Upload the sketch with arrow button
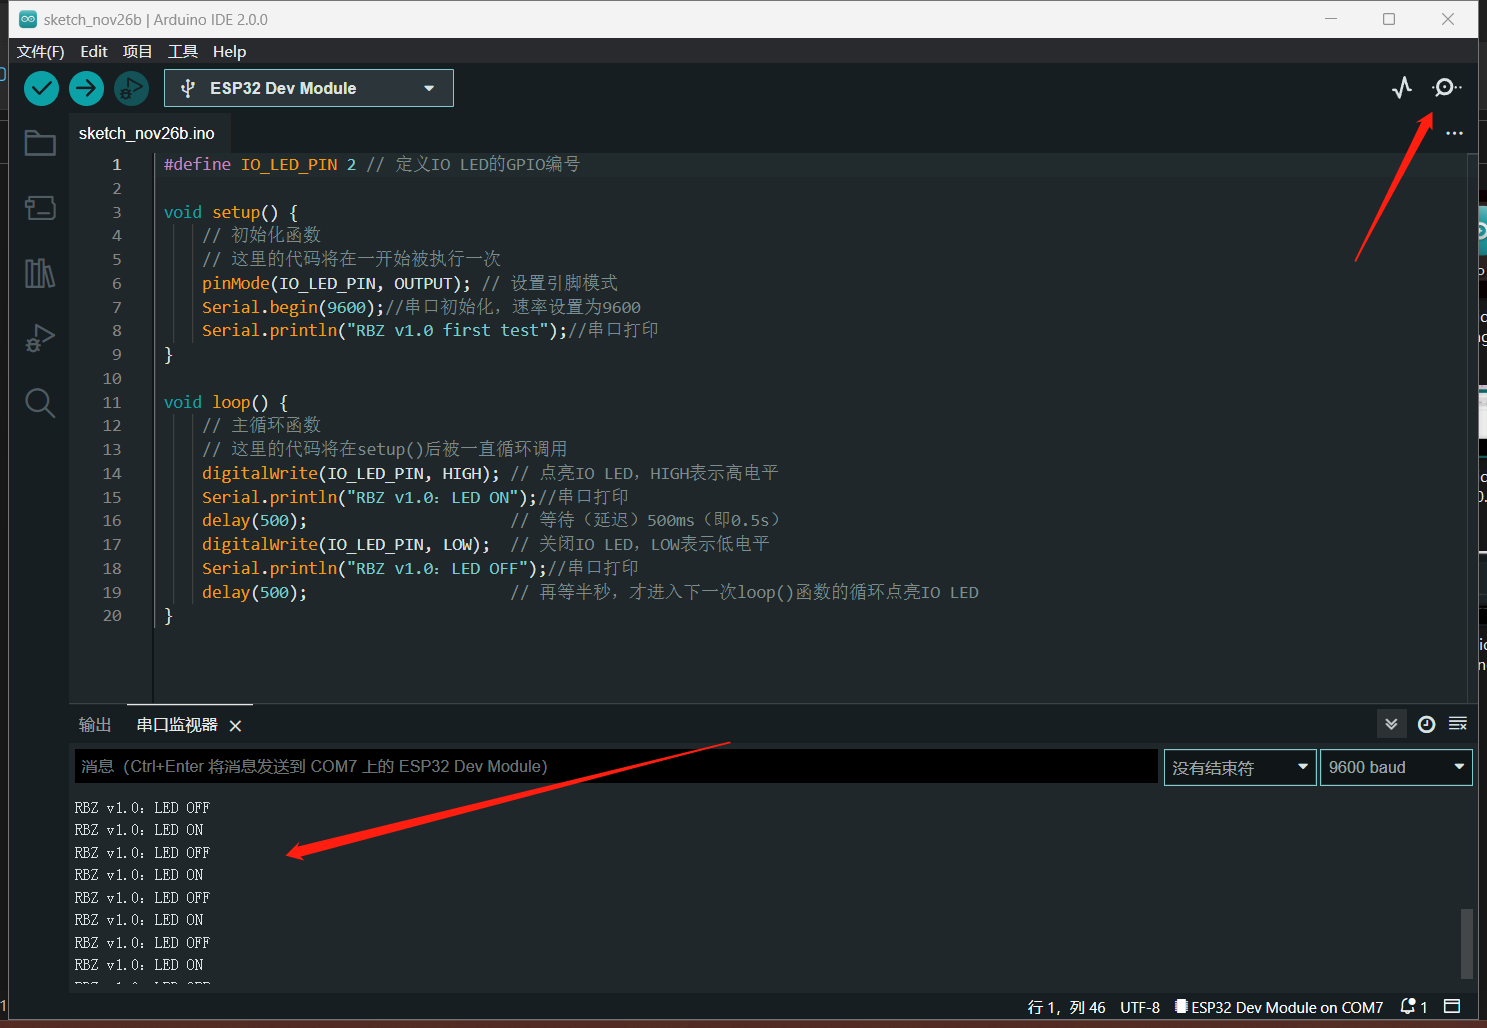 pos(86,88)
